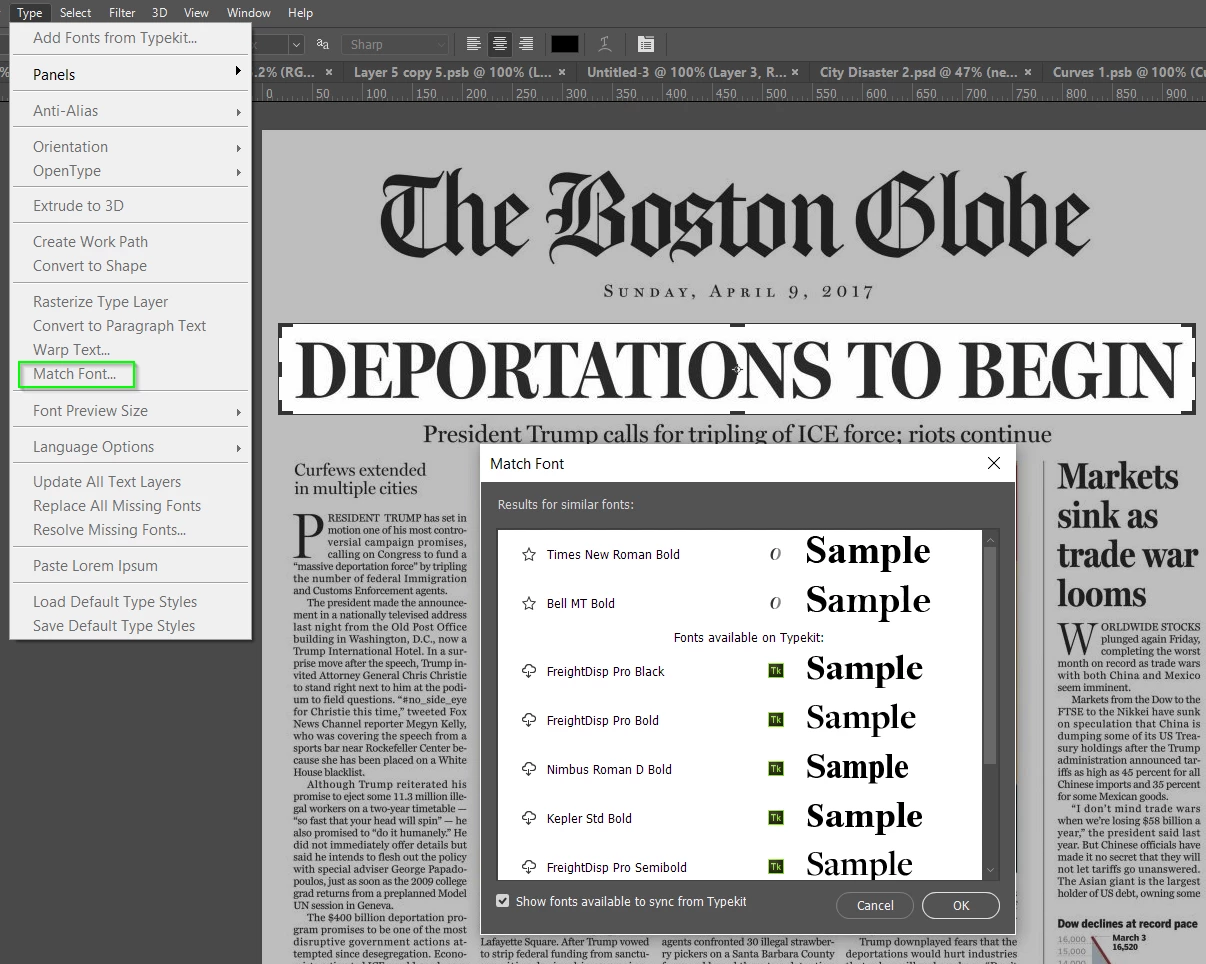
Task: Click OpenType icon beside Times New Roman Bold
Action: tap(775, 554)
